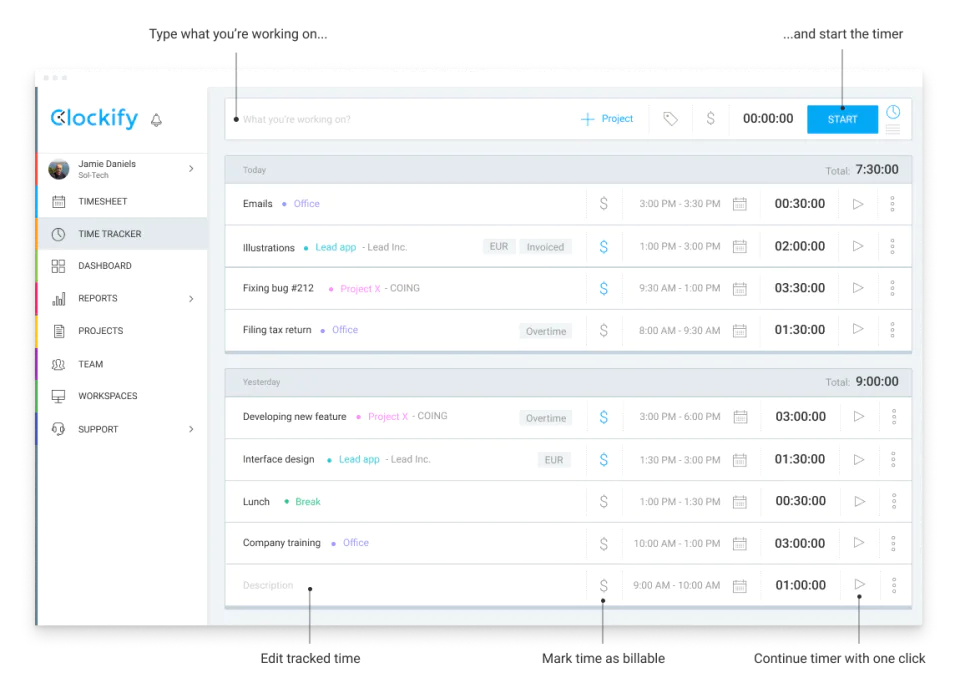Click the 00:00:00 timer display
This screenshot has width=960, height=693.
[x=768, y=118]
